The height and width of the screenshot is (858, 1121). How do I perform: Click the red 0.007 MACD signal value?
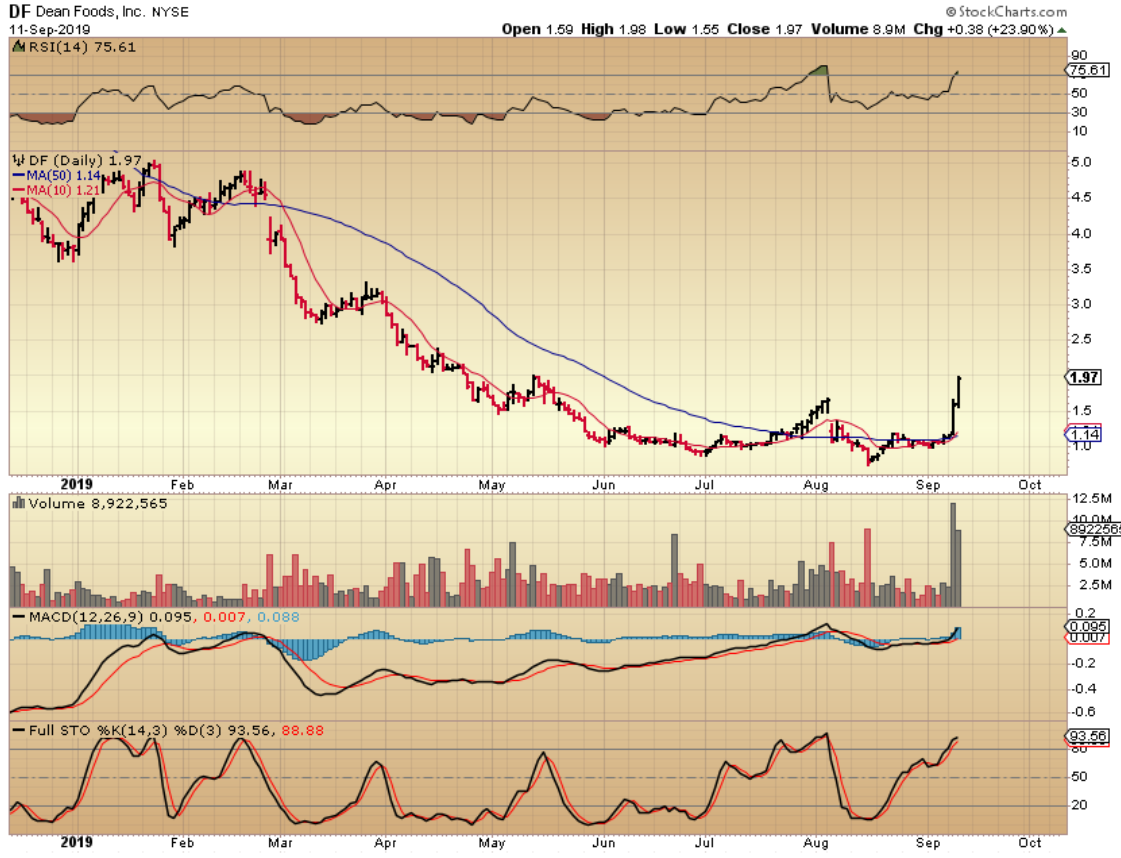tap(224, 617)
